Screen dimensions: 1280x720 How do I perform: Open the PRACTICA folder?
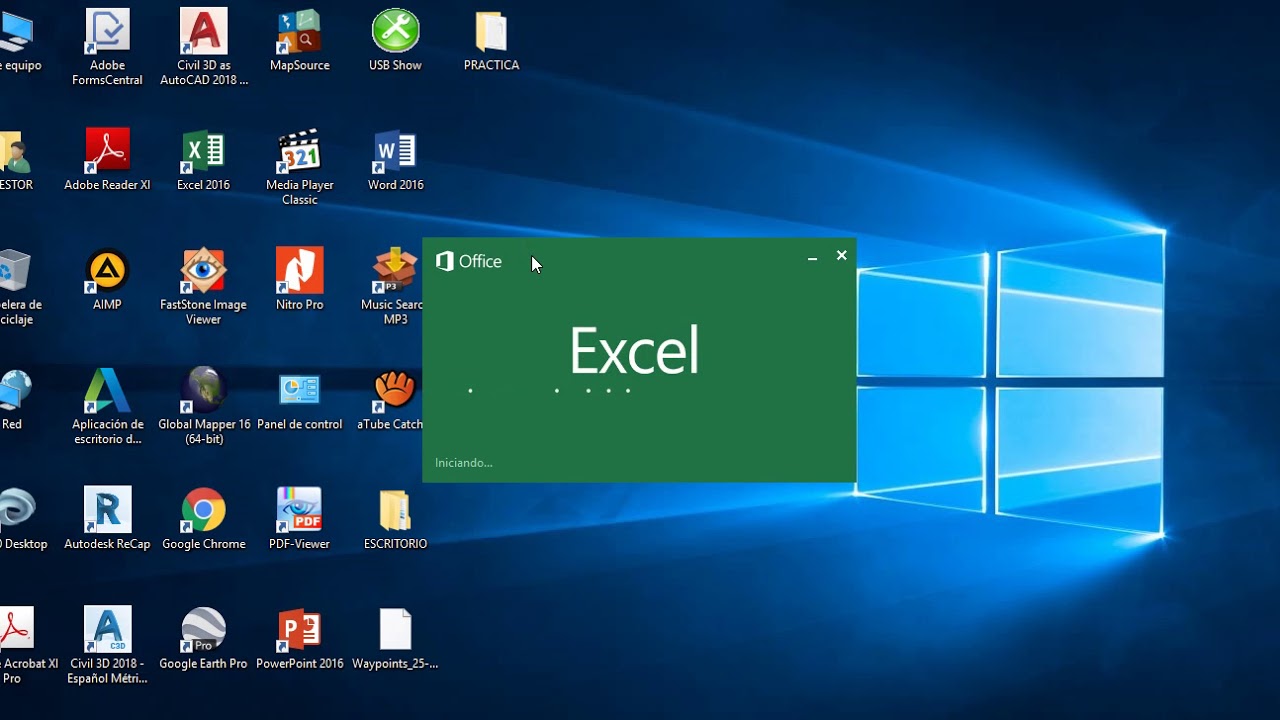pos(491,40)
